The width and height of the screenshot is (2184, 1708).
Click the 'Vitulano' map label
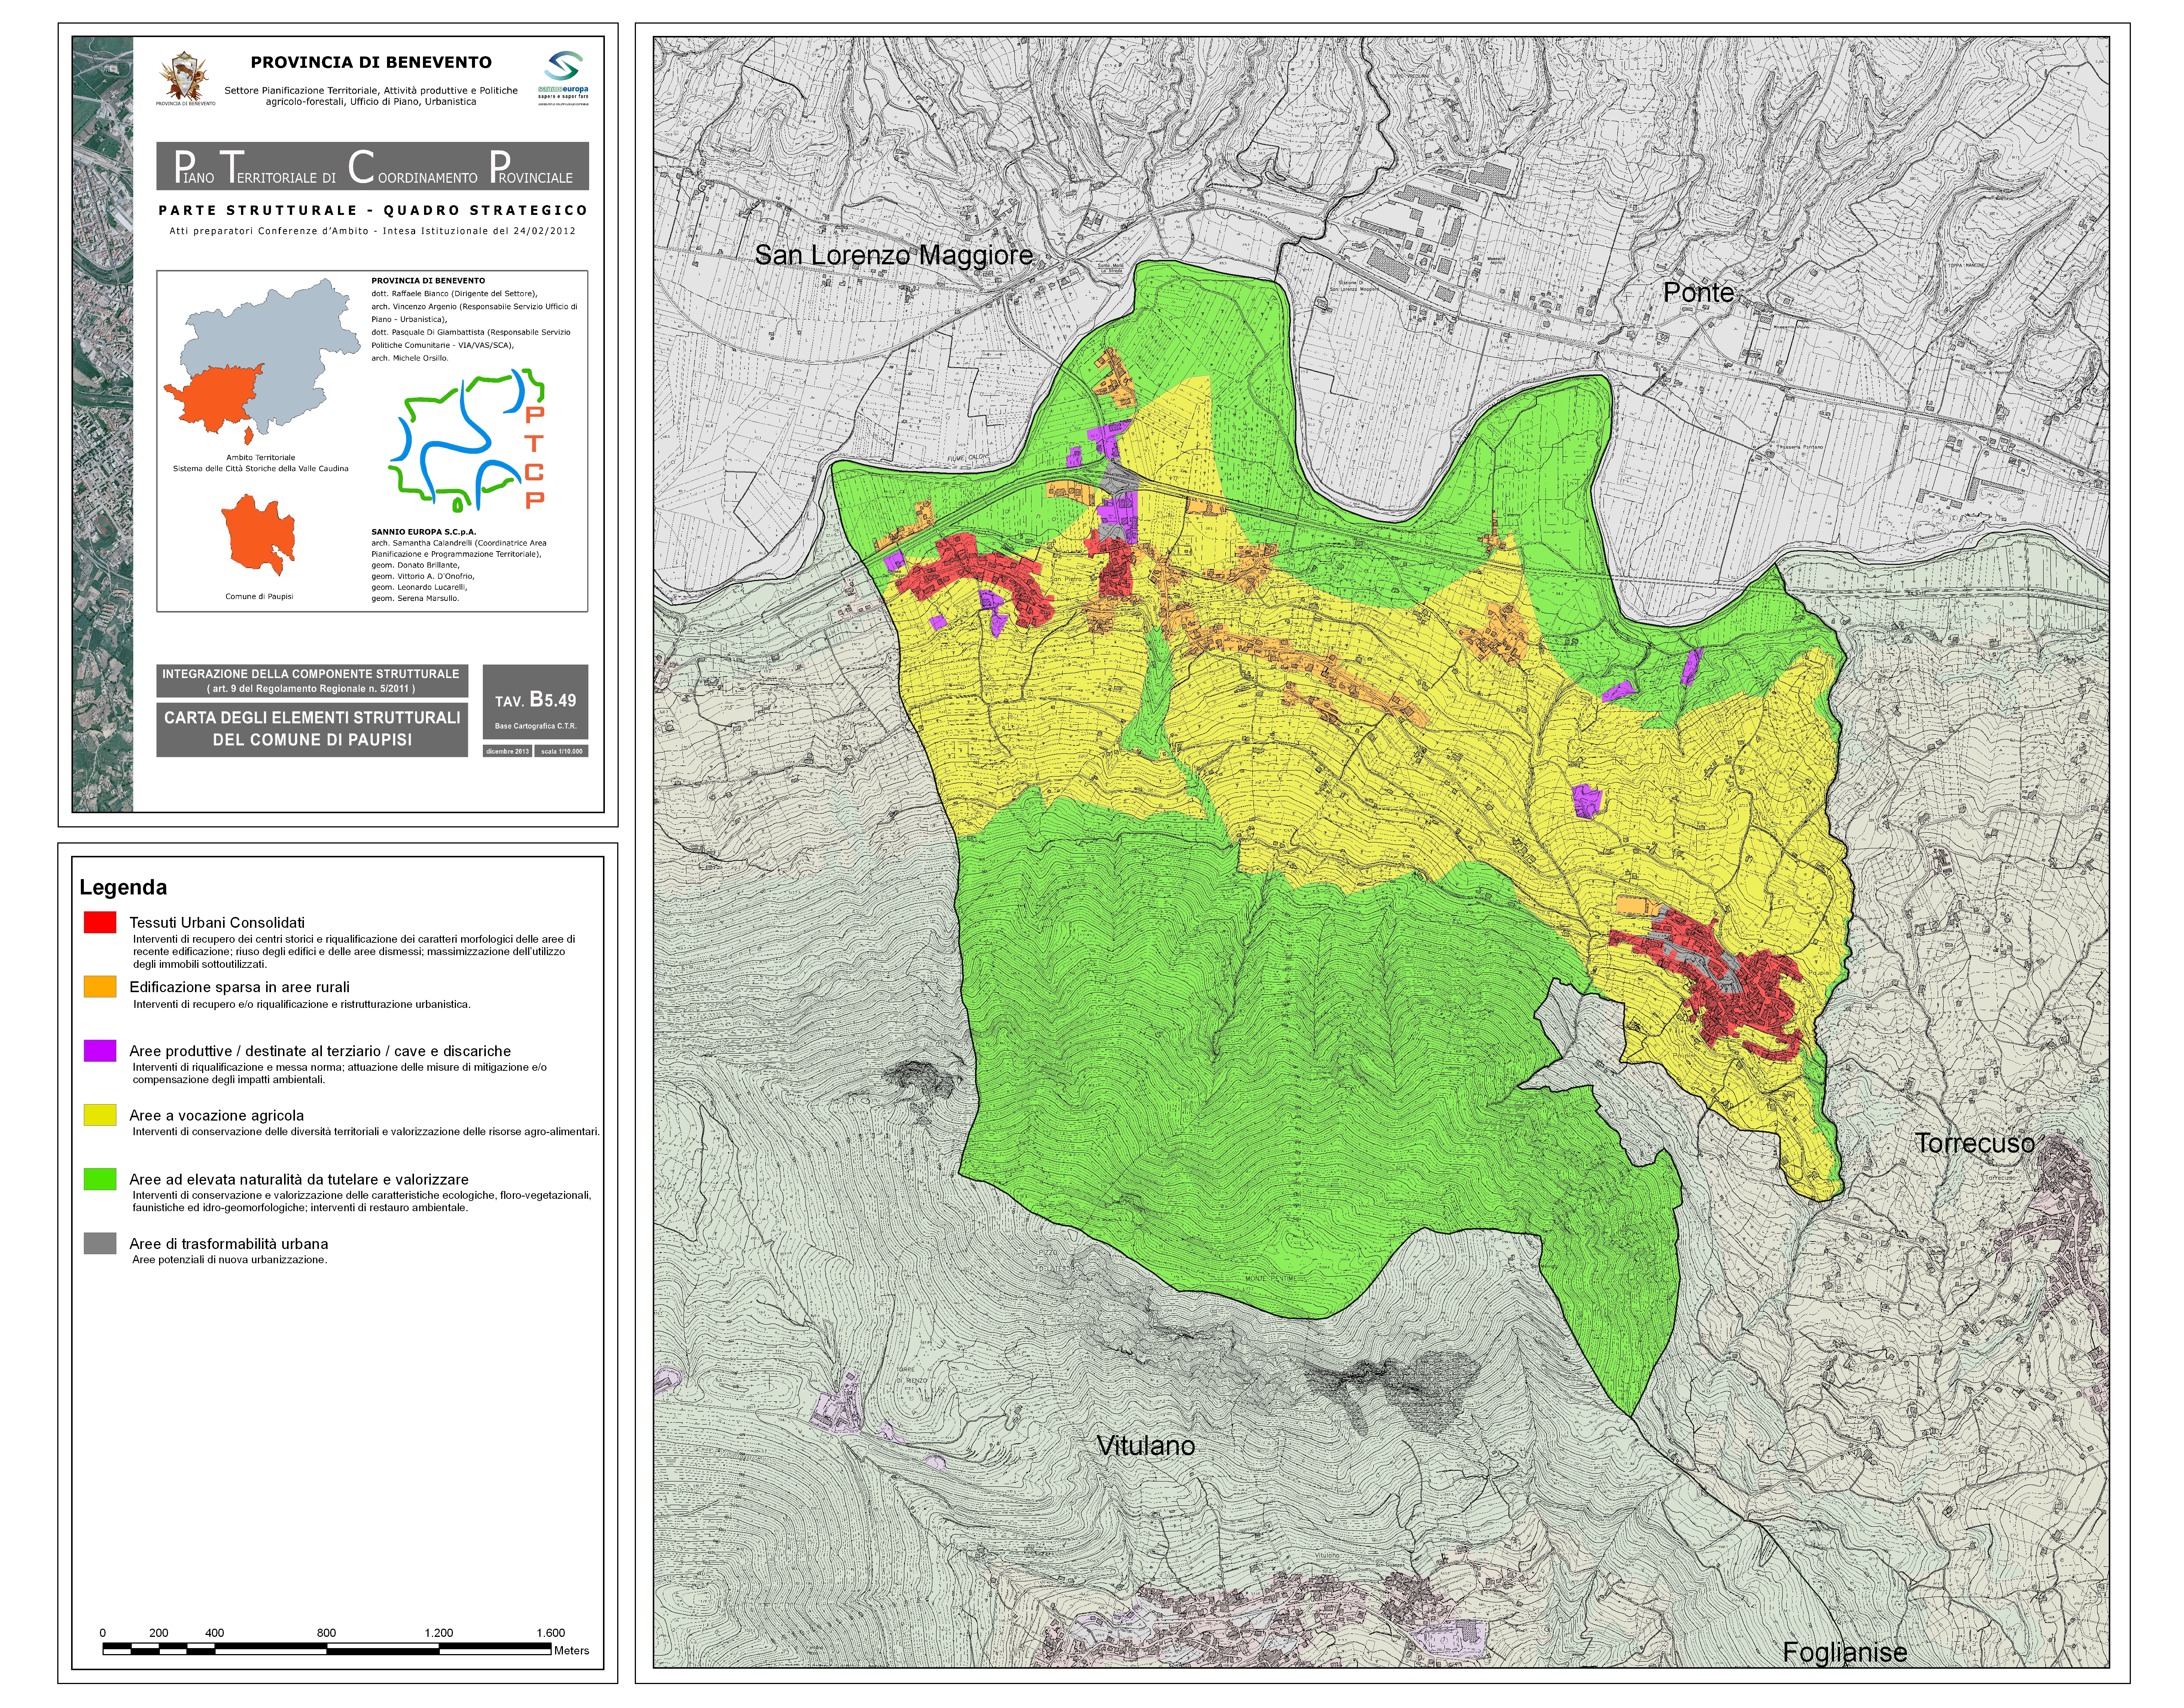coord(1146,1446)
